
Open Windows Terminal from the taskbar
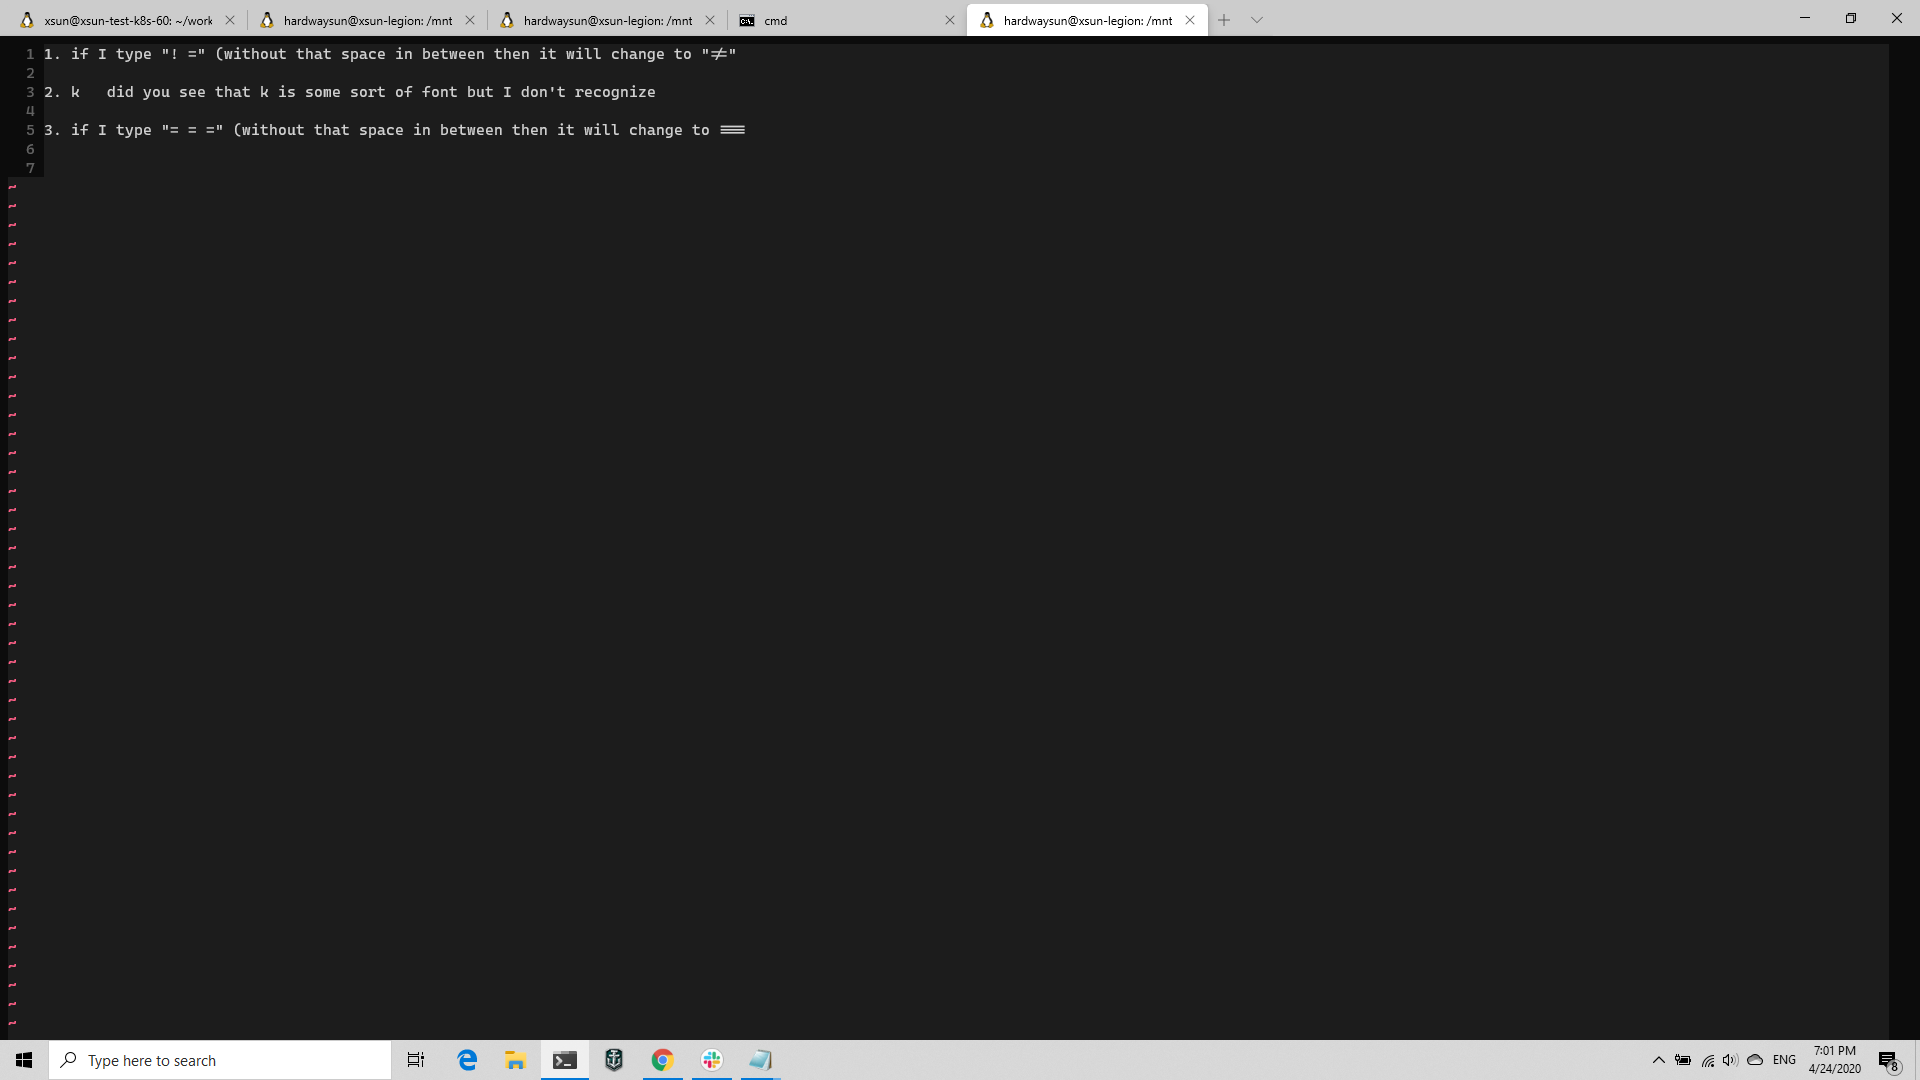coord(565,1060)
